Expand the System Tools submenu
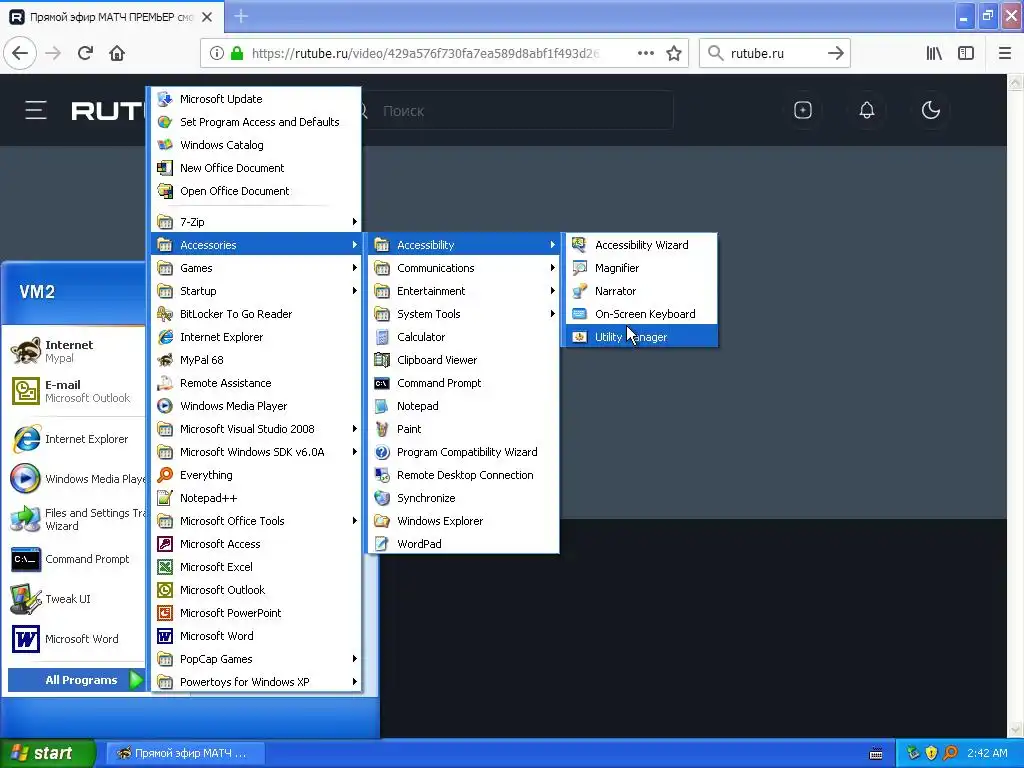This screenshot has height=768, width=1024. point(463,314)
